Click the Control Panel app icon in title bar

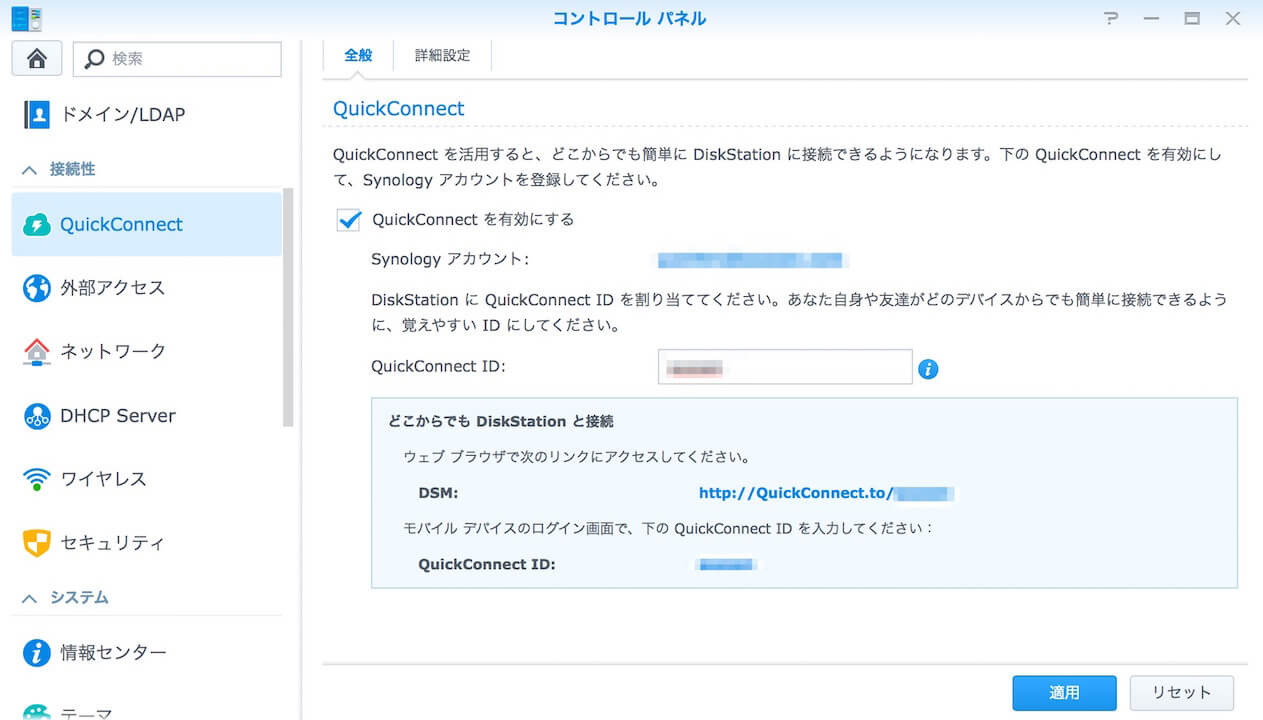27,18
